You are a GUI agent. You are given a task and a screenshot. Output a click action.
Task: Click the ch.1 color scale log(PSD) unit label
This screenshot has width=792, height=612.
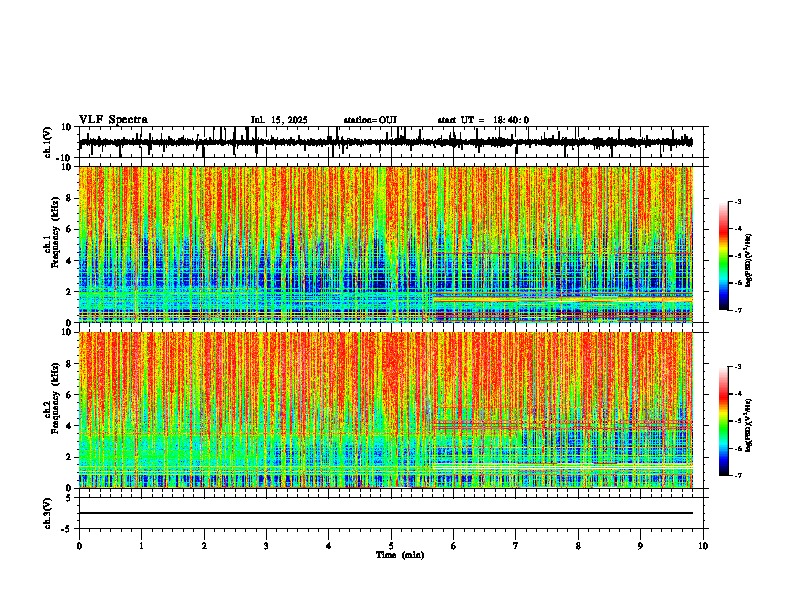click(749, 260)
